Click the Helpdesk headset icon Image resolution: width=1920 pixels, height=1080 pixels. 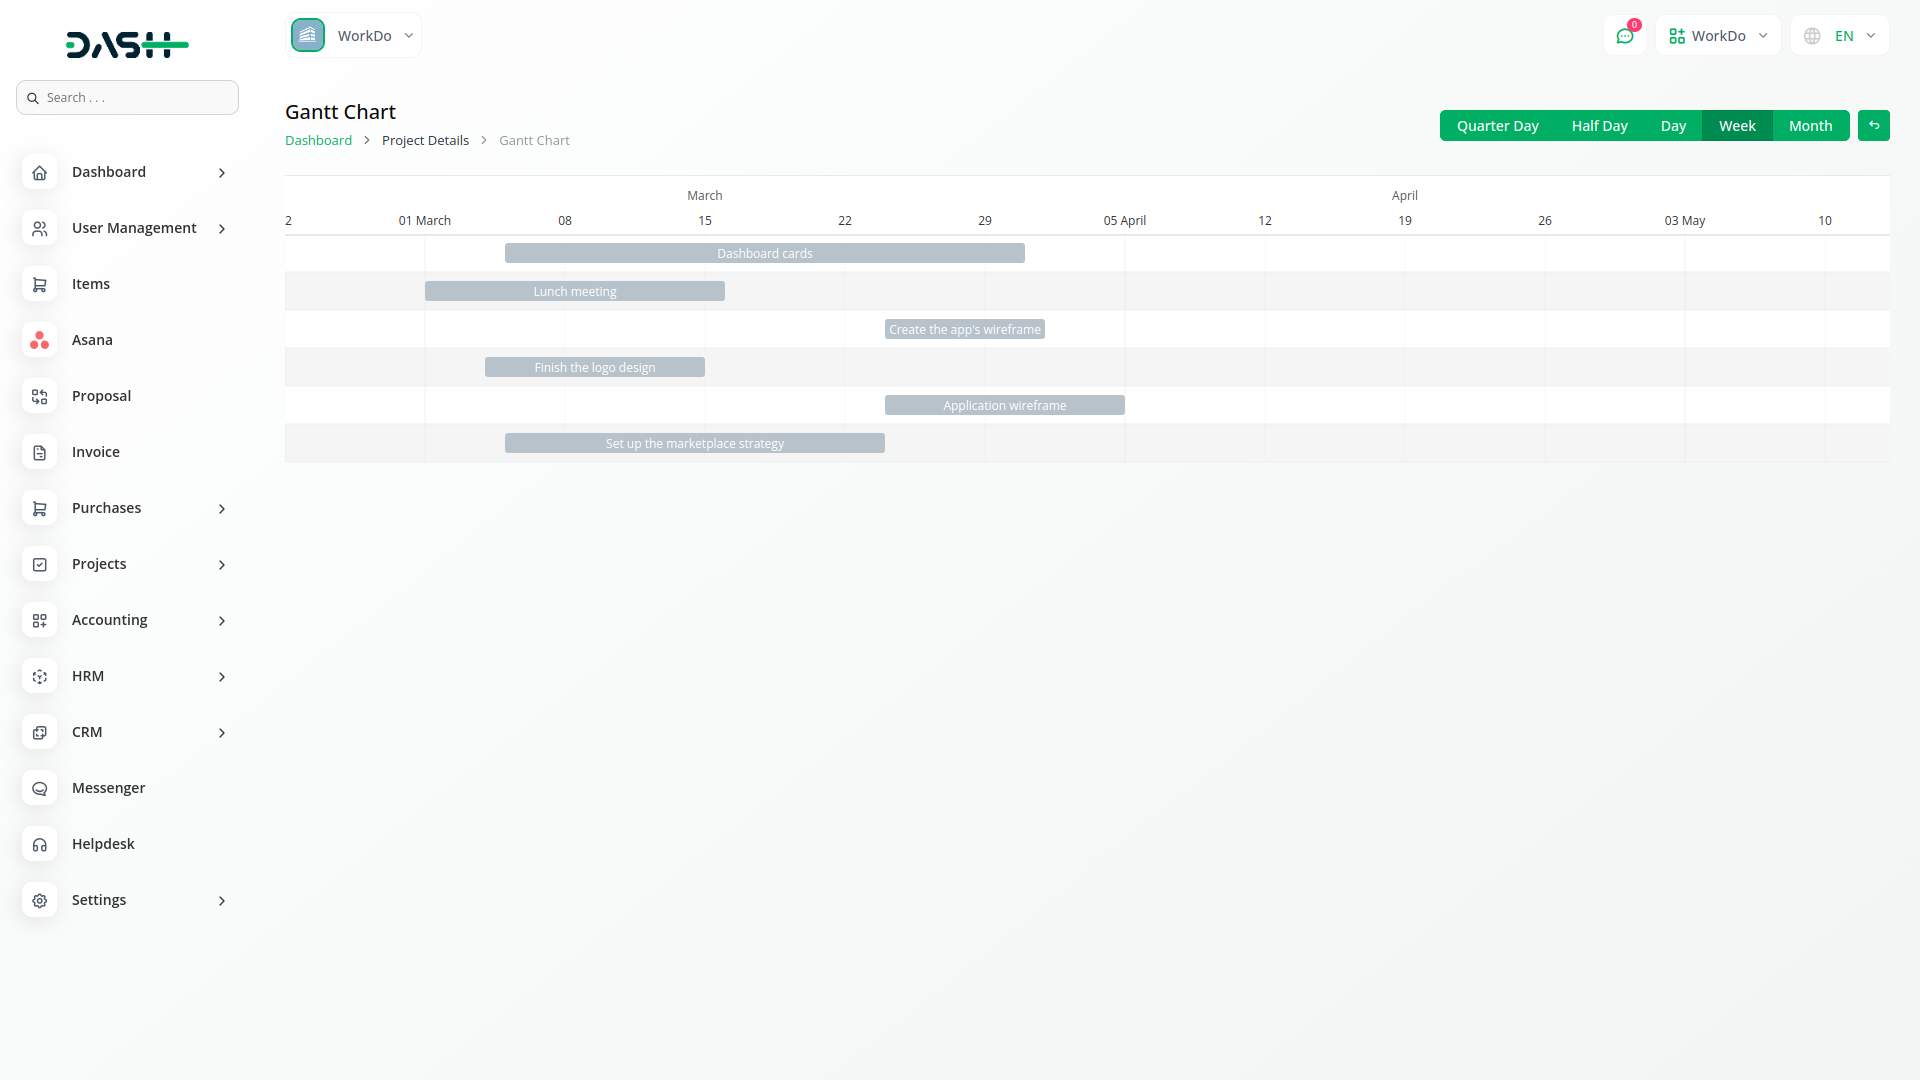pos(39,844)
